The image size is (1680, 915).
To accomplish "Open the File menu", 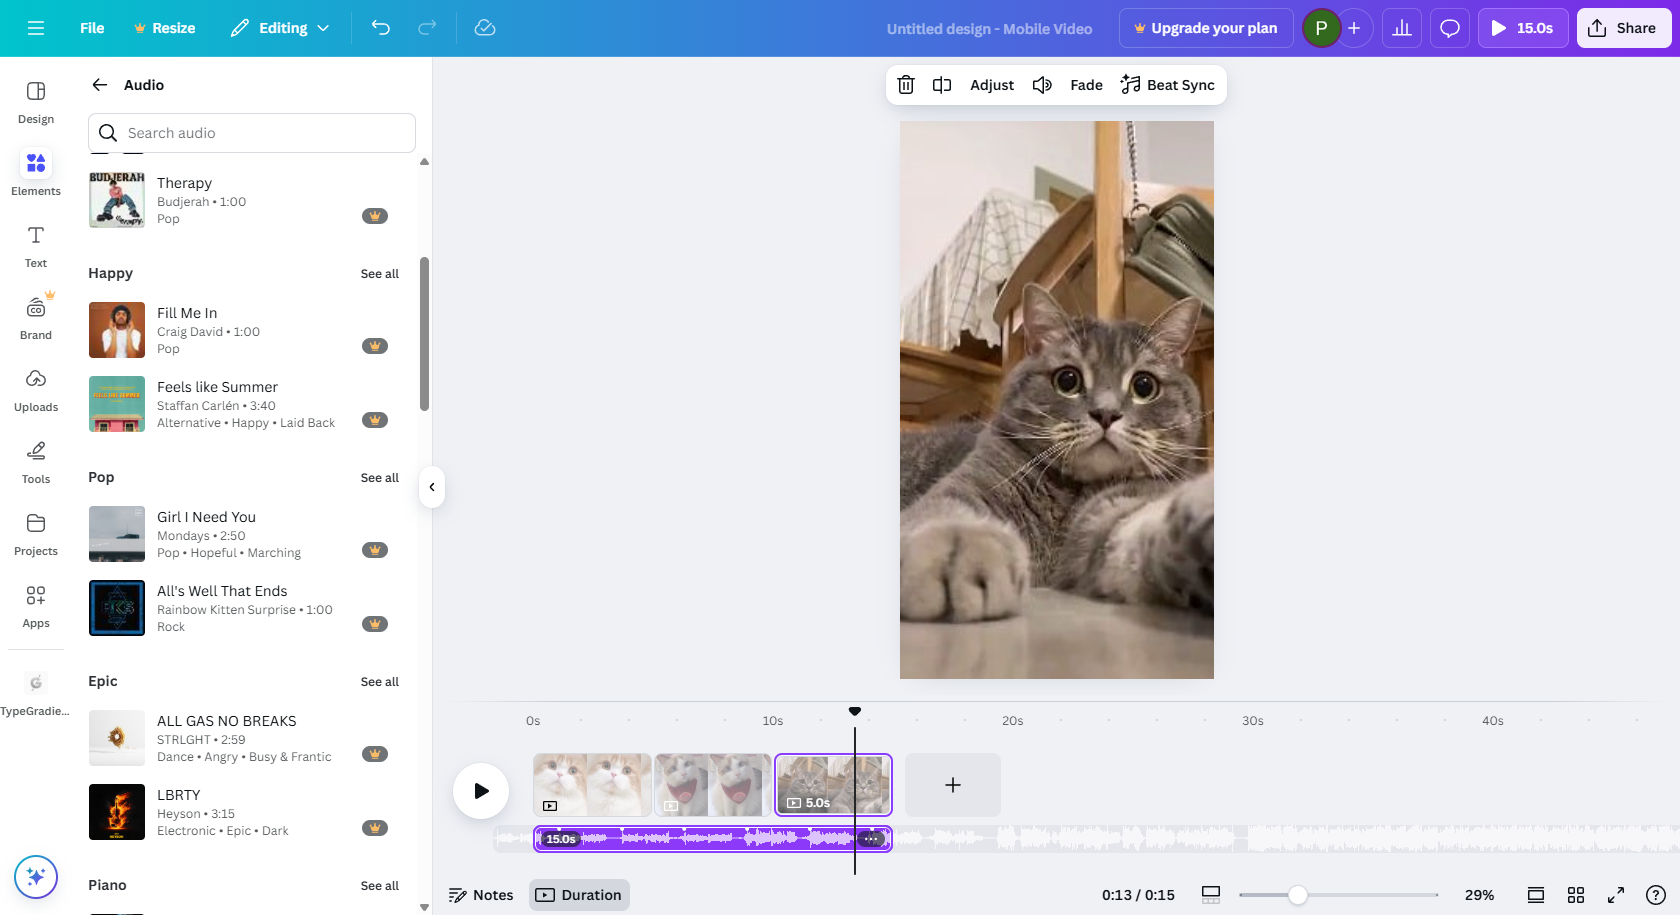I will click(x=92, y=28).
